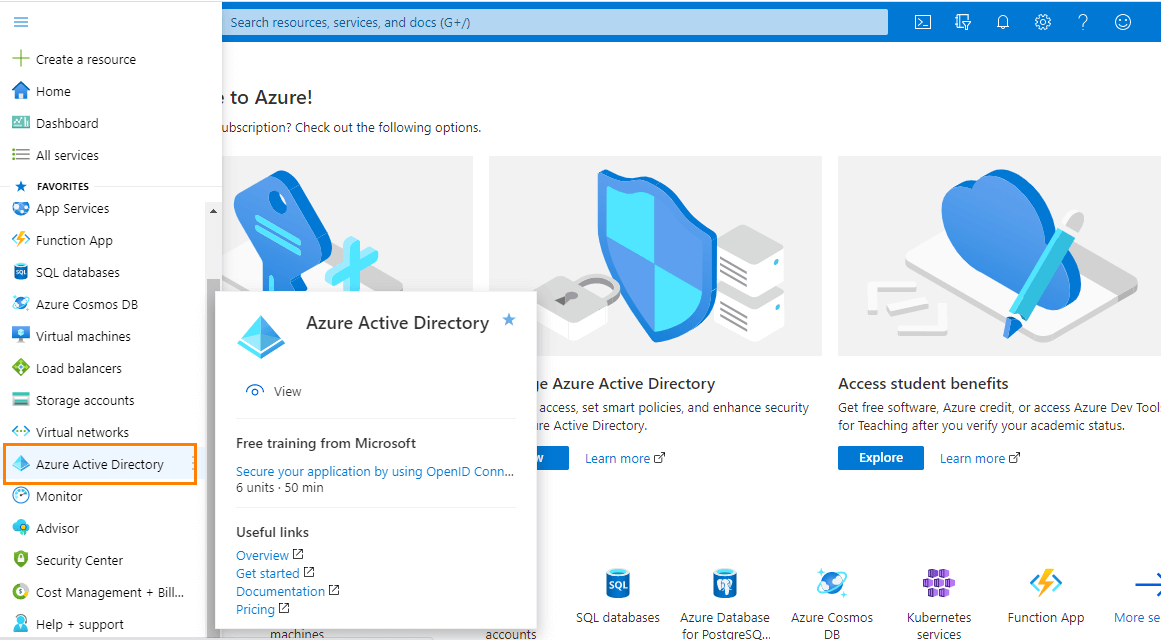Open Virtual machines from favorites

[81, 335]
